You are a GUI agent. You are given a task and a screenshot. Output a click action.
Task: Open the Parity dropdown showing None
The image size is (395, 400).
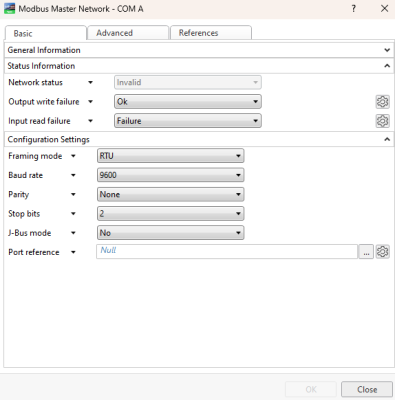click(x=170, y=194)
